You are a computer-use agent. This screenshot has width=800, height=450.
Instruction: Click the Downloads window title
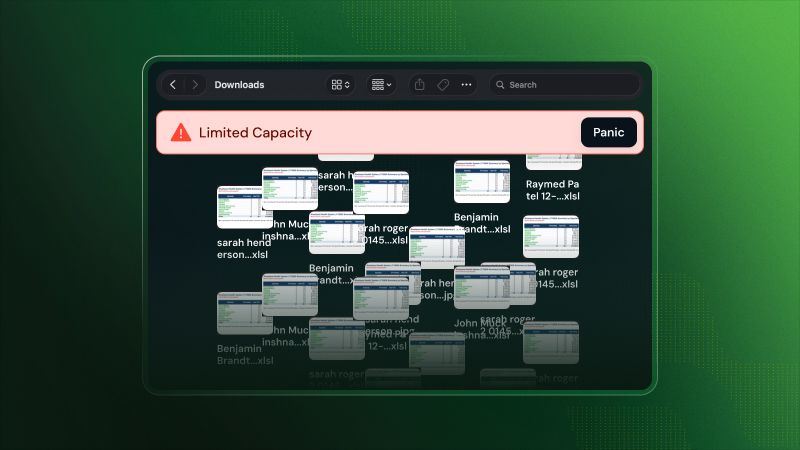(239, 85)
